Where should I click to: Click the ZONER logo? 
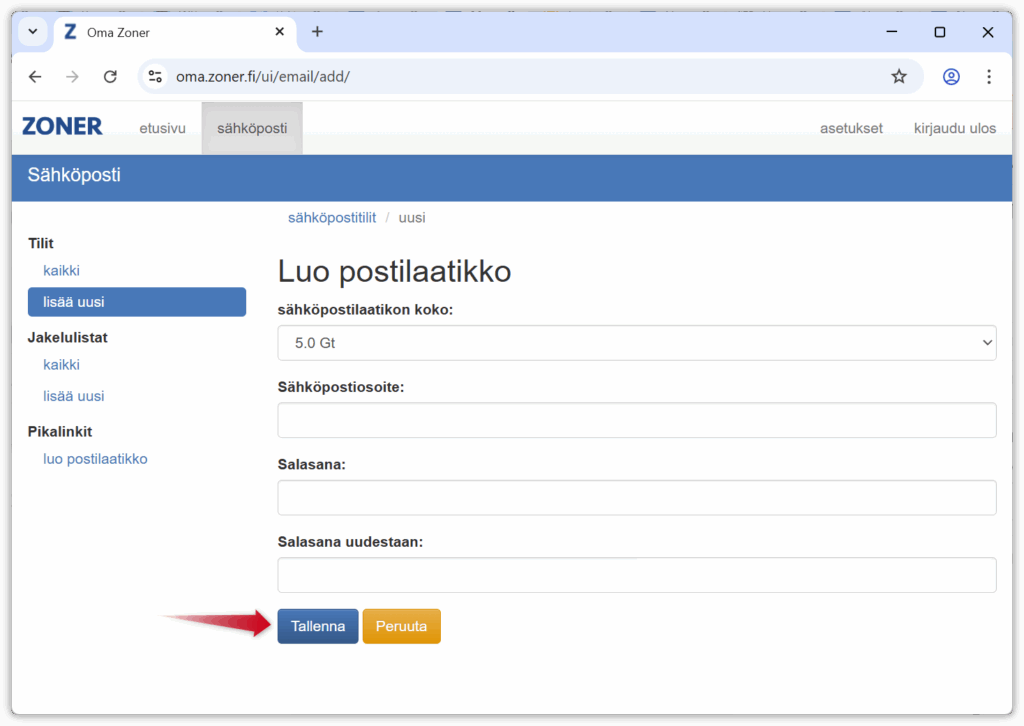62,127
